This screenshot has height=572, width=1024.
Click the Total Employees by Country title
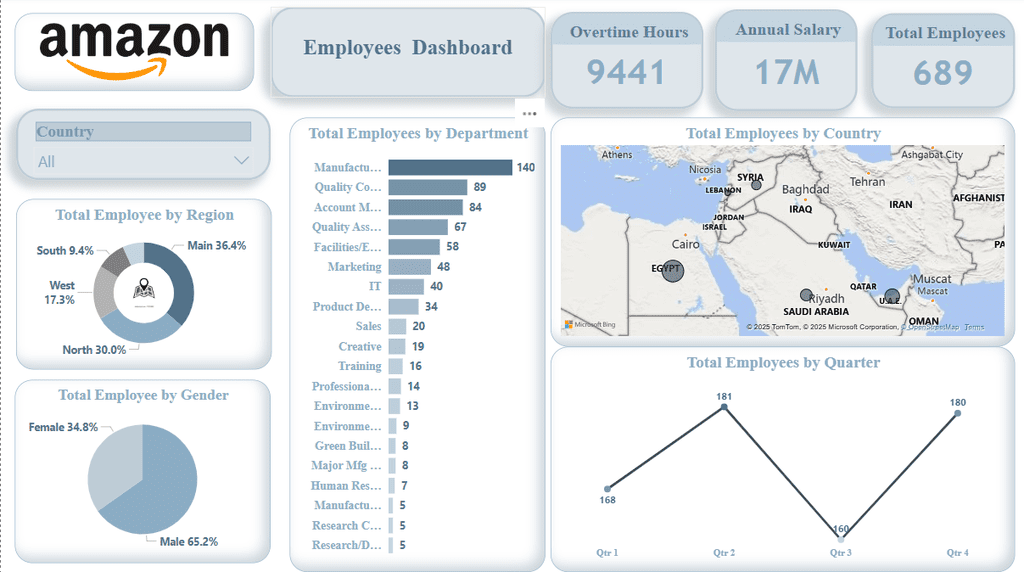[x=783, y=133]
